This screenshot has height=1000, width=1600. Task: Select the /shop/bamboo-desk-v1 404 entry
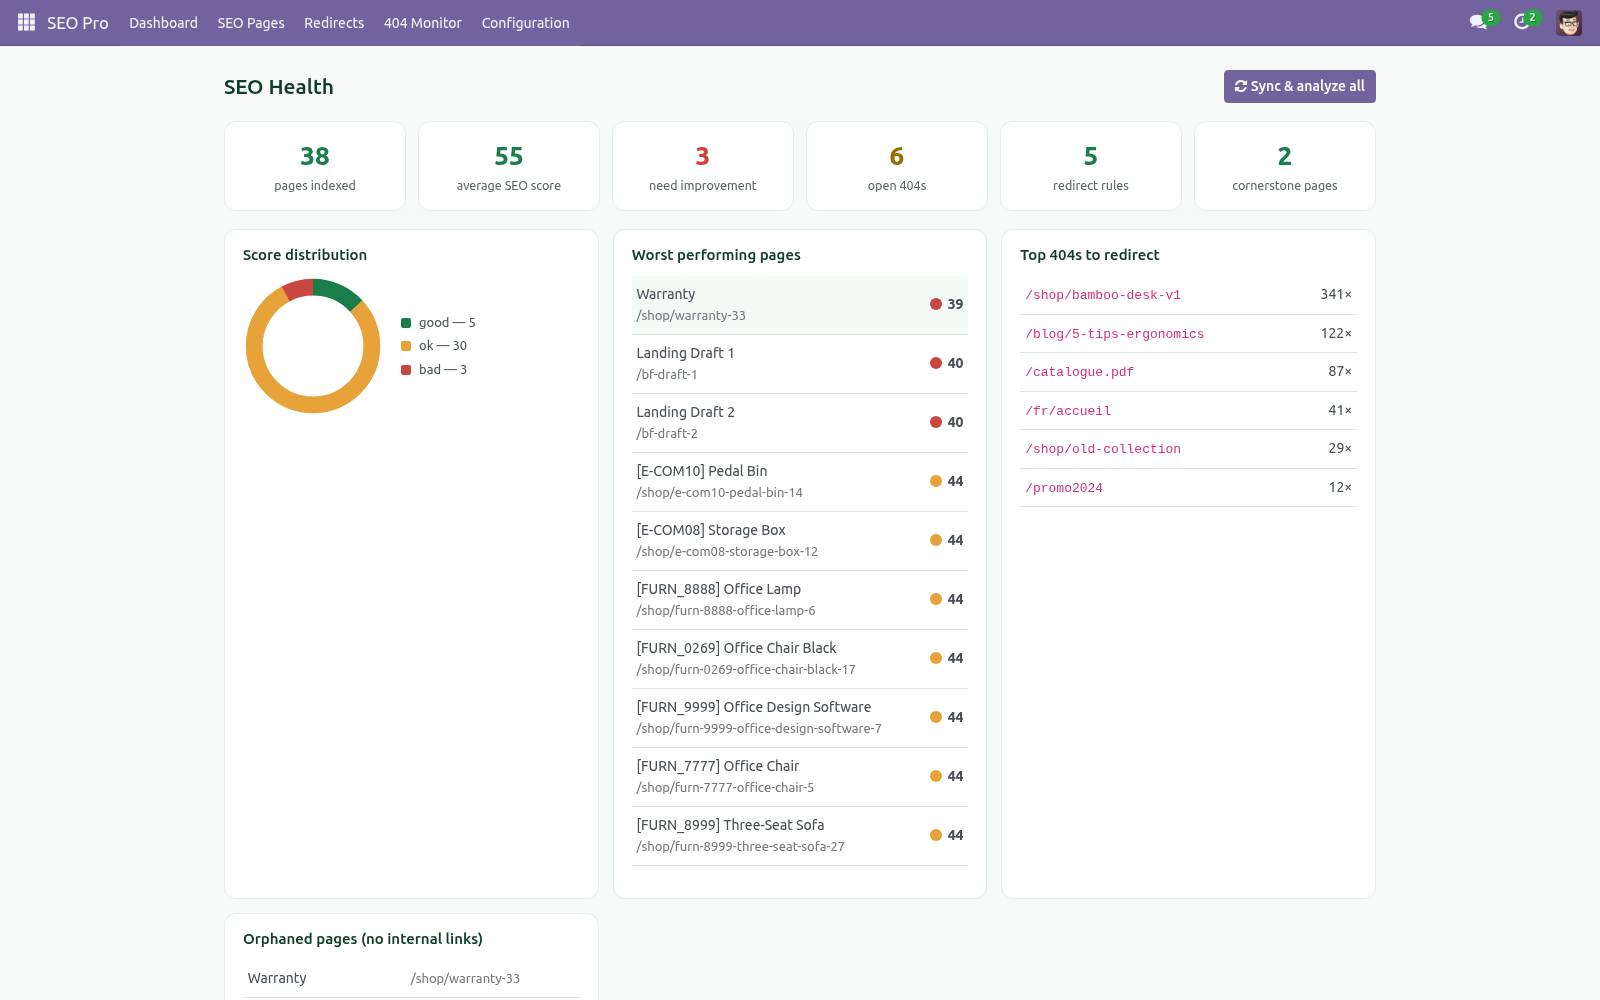coord(1188,295)
